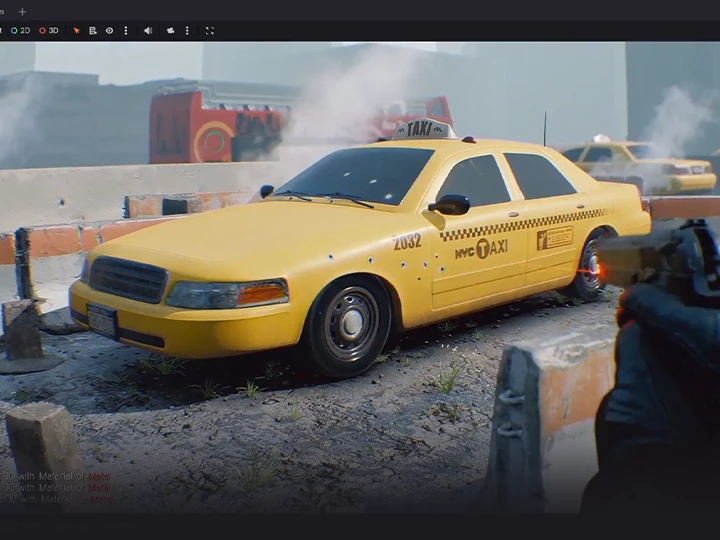Toggle the eye visibility icon in toolbar
720x540 pixels.
(x=109, y=31)
